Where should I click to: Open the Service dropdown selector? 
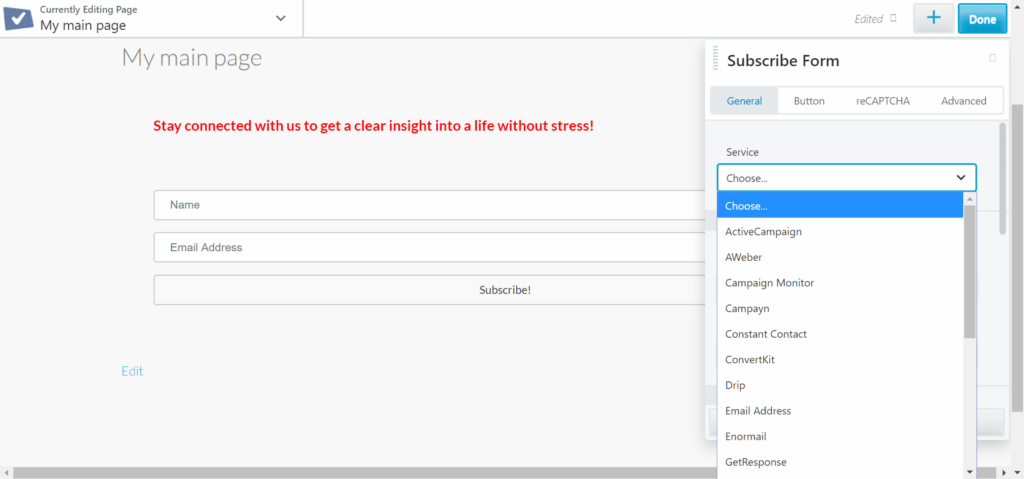[x=846, y=178]
